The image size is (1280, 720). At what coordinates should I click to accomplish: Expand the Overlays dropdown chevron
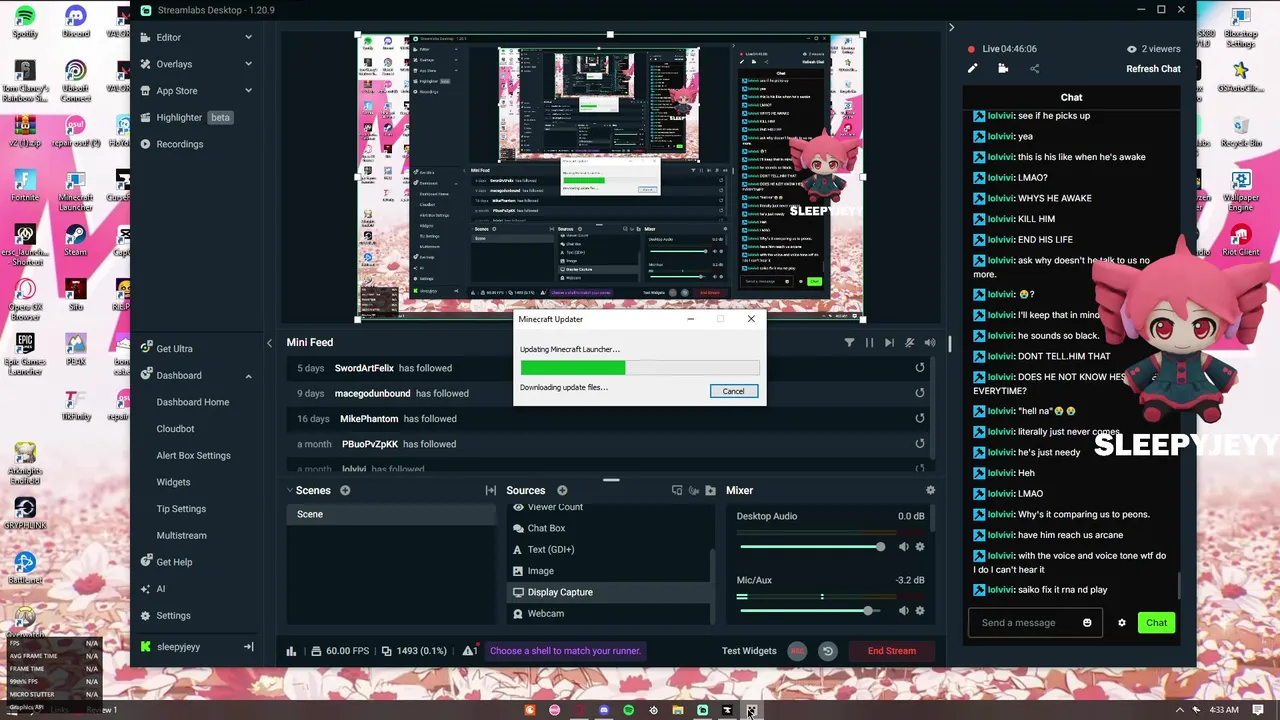248,64
